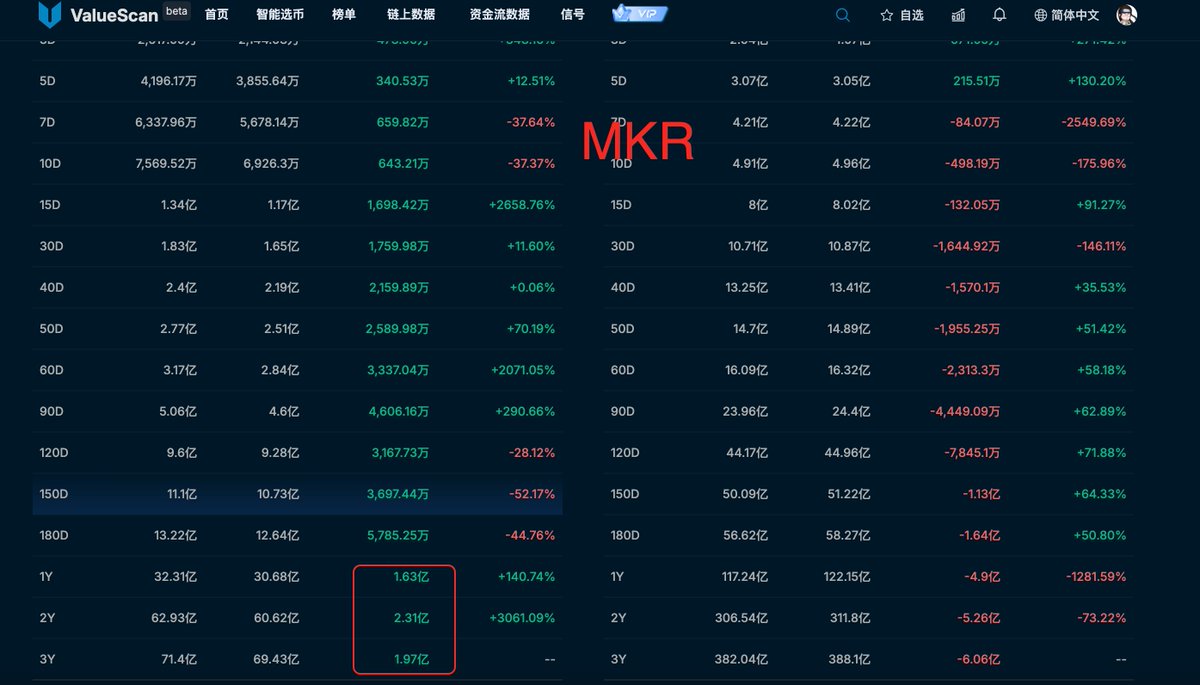The width and height of the screenshot is (1200, 685).
Task: Click the +130.20% change value
Action: point(1097,81)
